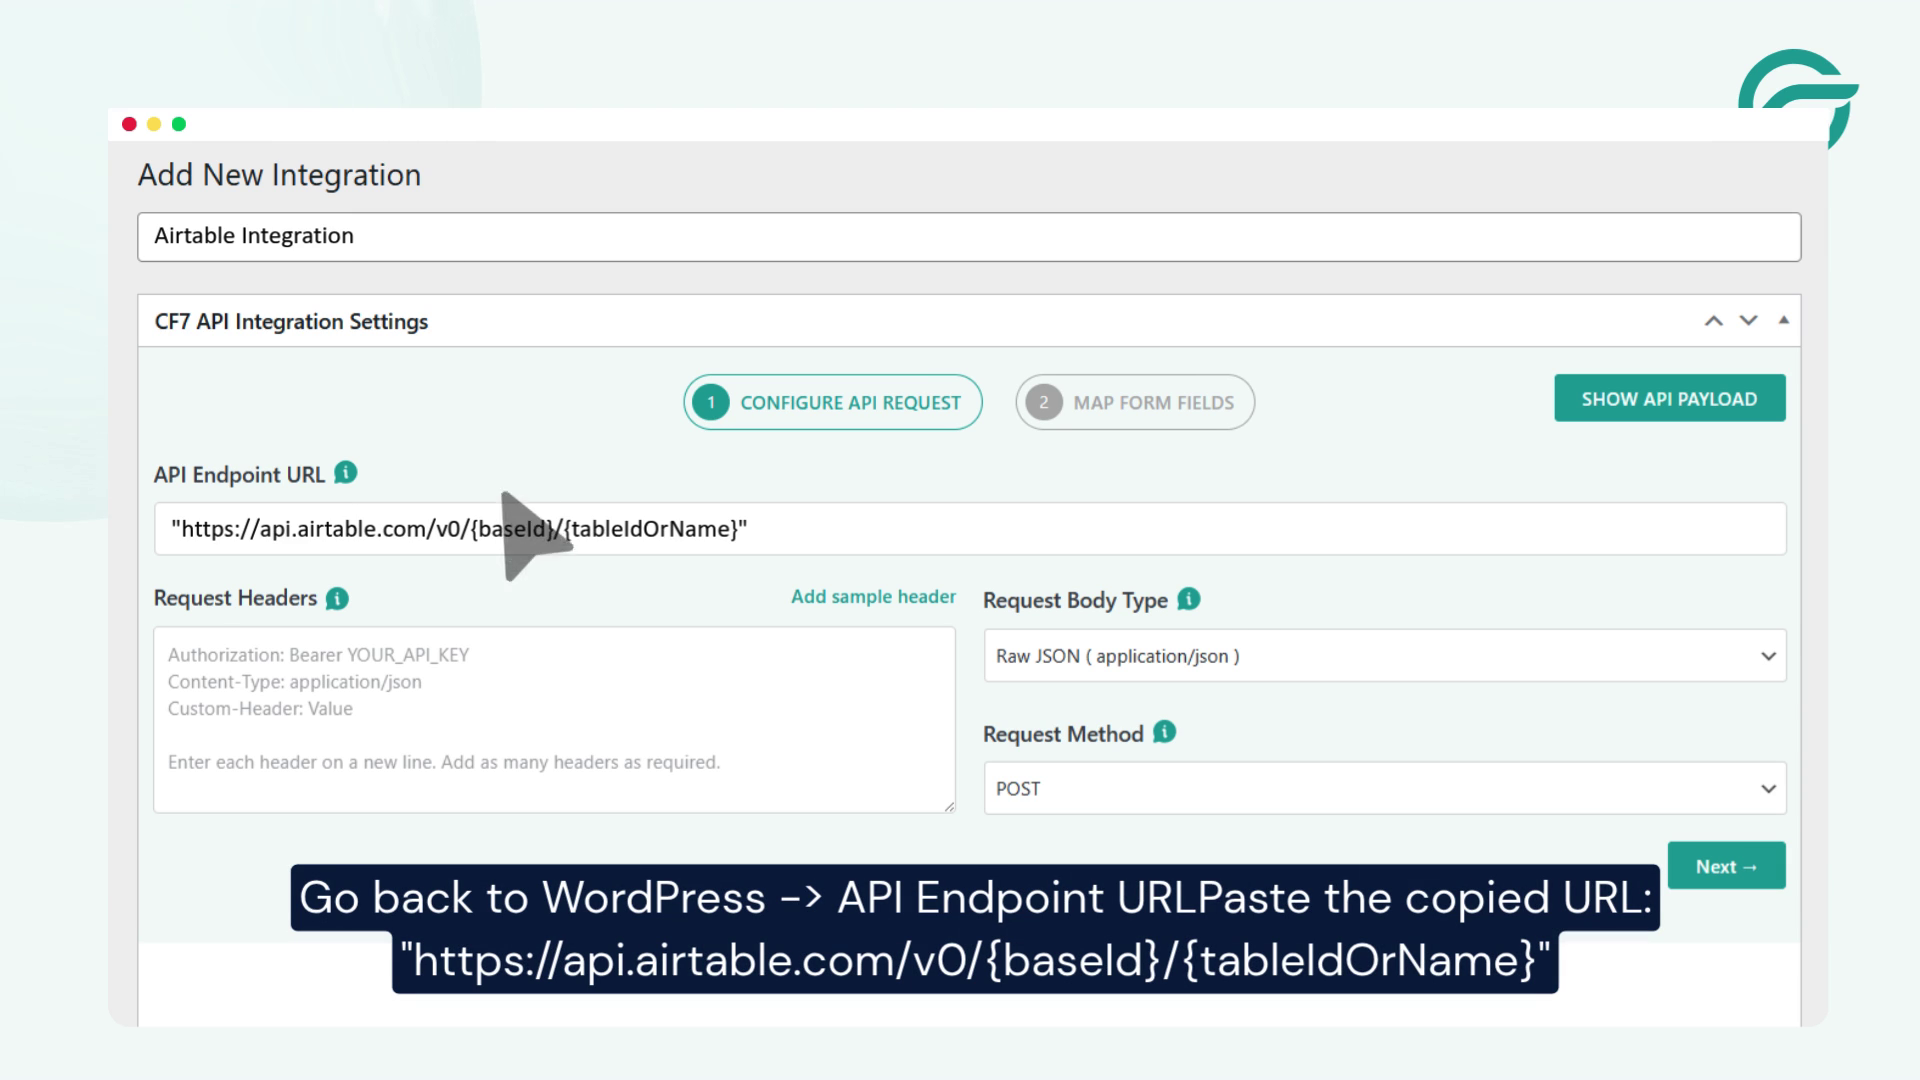Viewport: 1920px width, 1080px height.
Task: Move settings panel up with up chevron
Action: coord(1714,321)
